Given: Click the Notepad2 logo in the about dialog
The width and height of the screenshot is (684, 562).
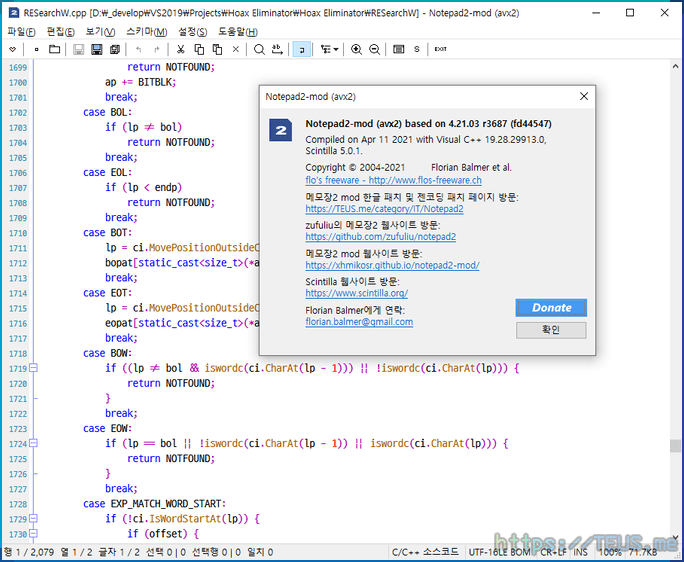Looking at the screenshot, I should pos(280,130).
